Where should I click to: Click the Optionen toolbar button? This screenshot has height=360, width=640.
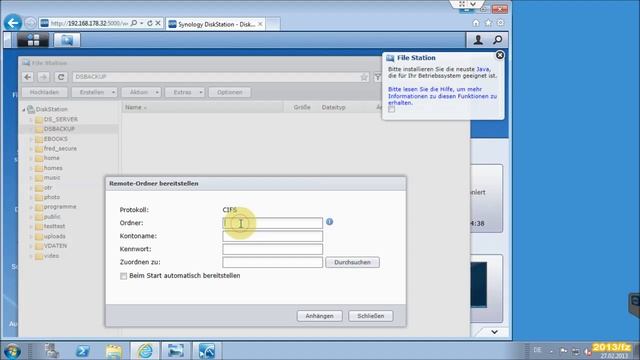230,92
